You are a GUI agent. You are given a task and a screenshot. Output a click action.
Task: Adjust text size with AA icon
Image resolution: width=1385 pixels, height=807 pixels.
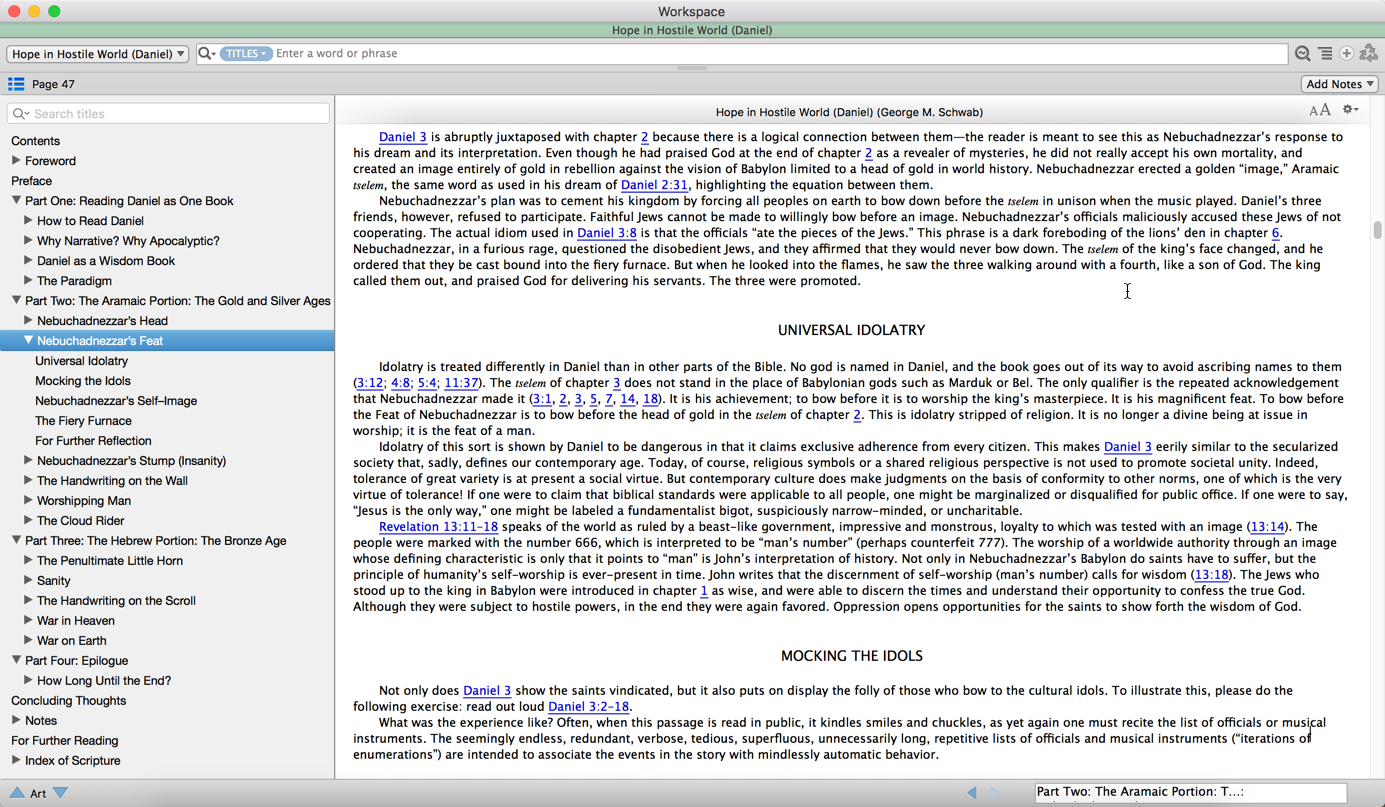click(x=1320, y=111)
